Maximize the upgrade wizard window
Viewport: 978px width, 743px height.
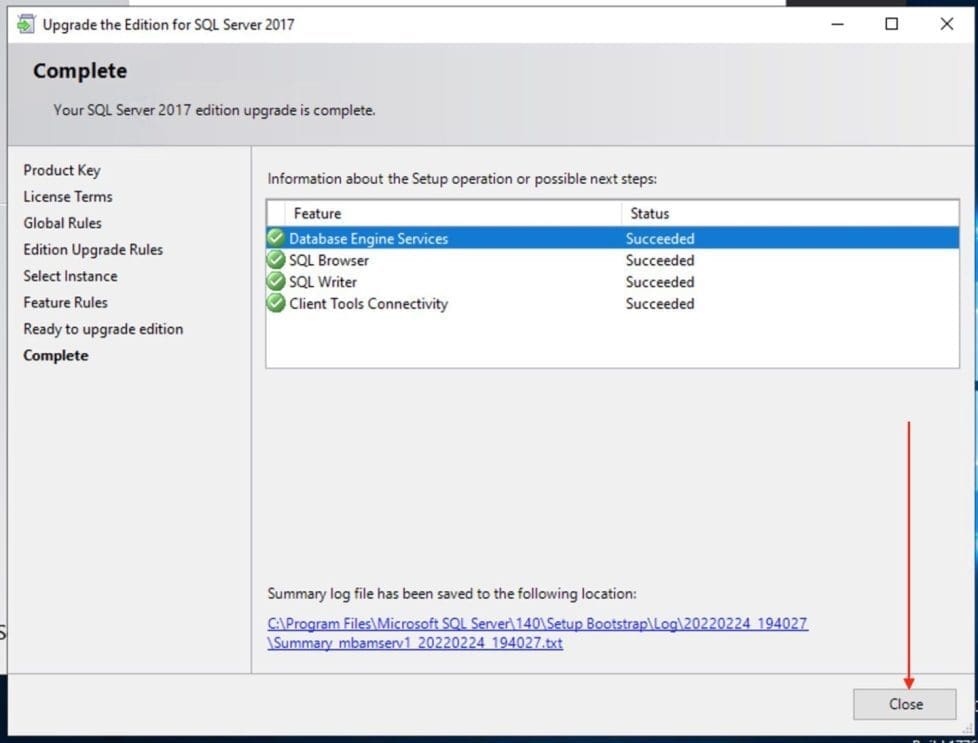pos(891,24)
